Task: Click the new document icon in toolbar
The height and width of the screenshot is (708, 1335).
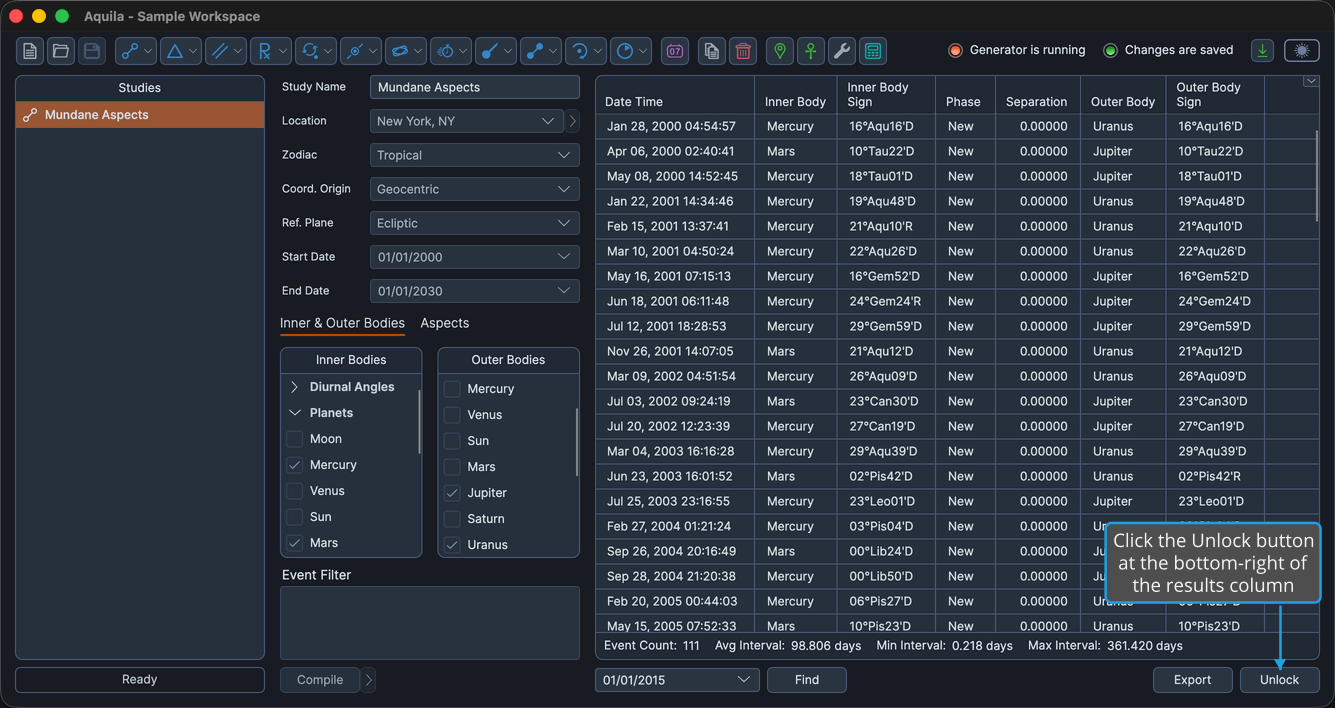Action: pyautogui.click(x=30, y=51)
